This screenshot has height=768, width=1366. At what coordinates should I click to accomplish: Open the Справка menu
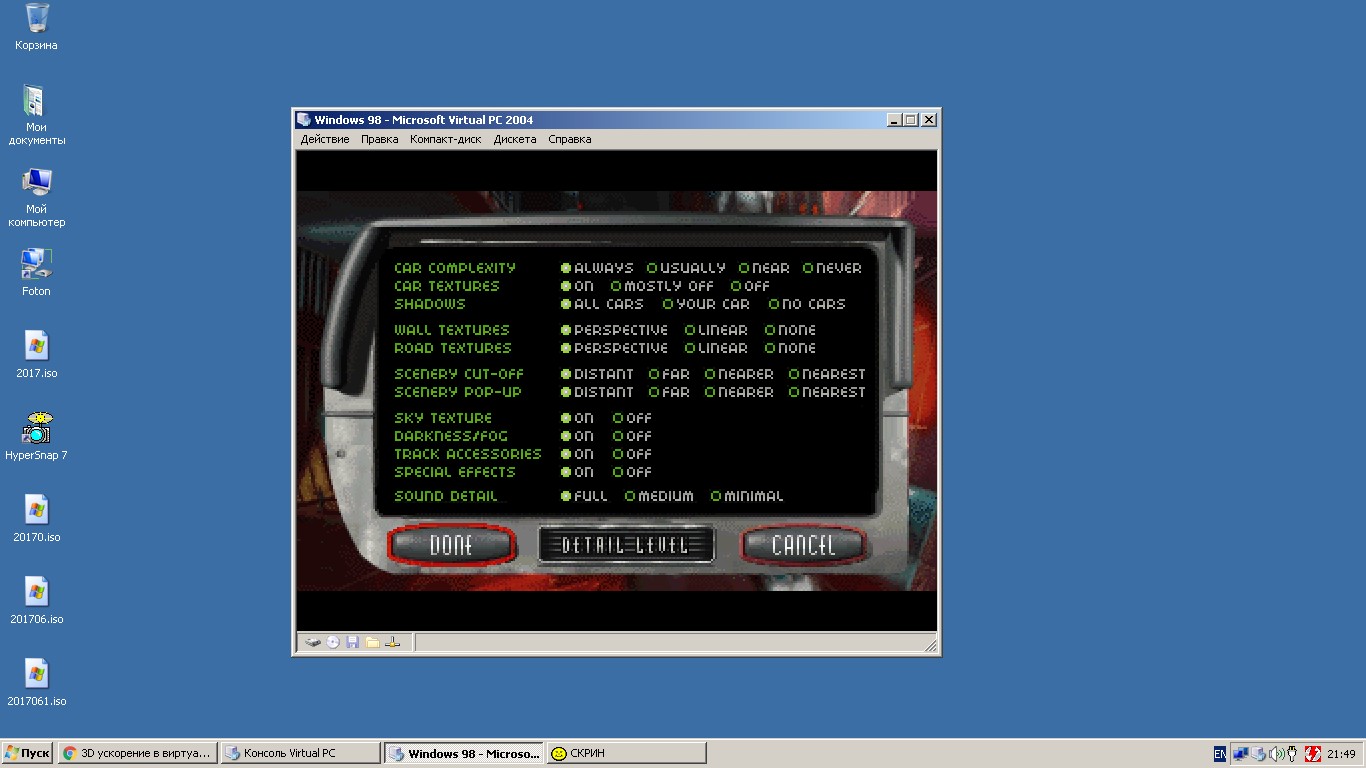pyautogui.click(x=570, y=139)
